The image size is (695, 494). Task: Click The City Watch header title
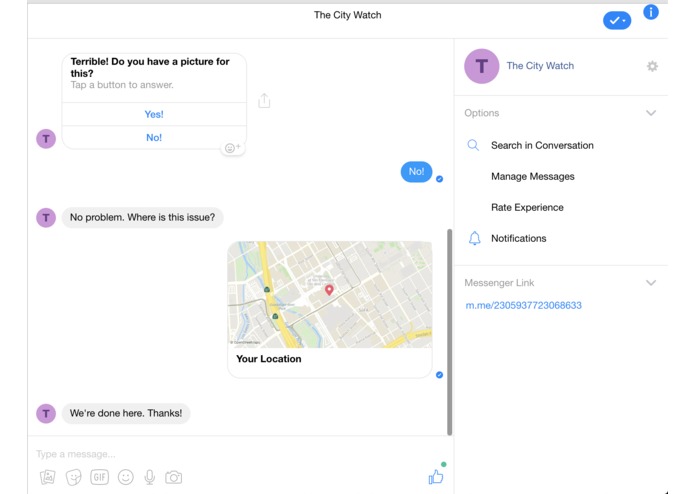pyautogui.click(x=348, y=15)
